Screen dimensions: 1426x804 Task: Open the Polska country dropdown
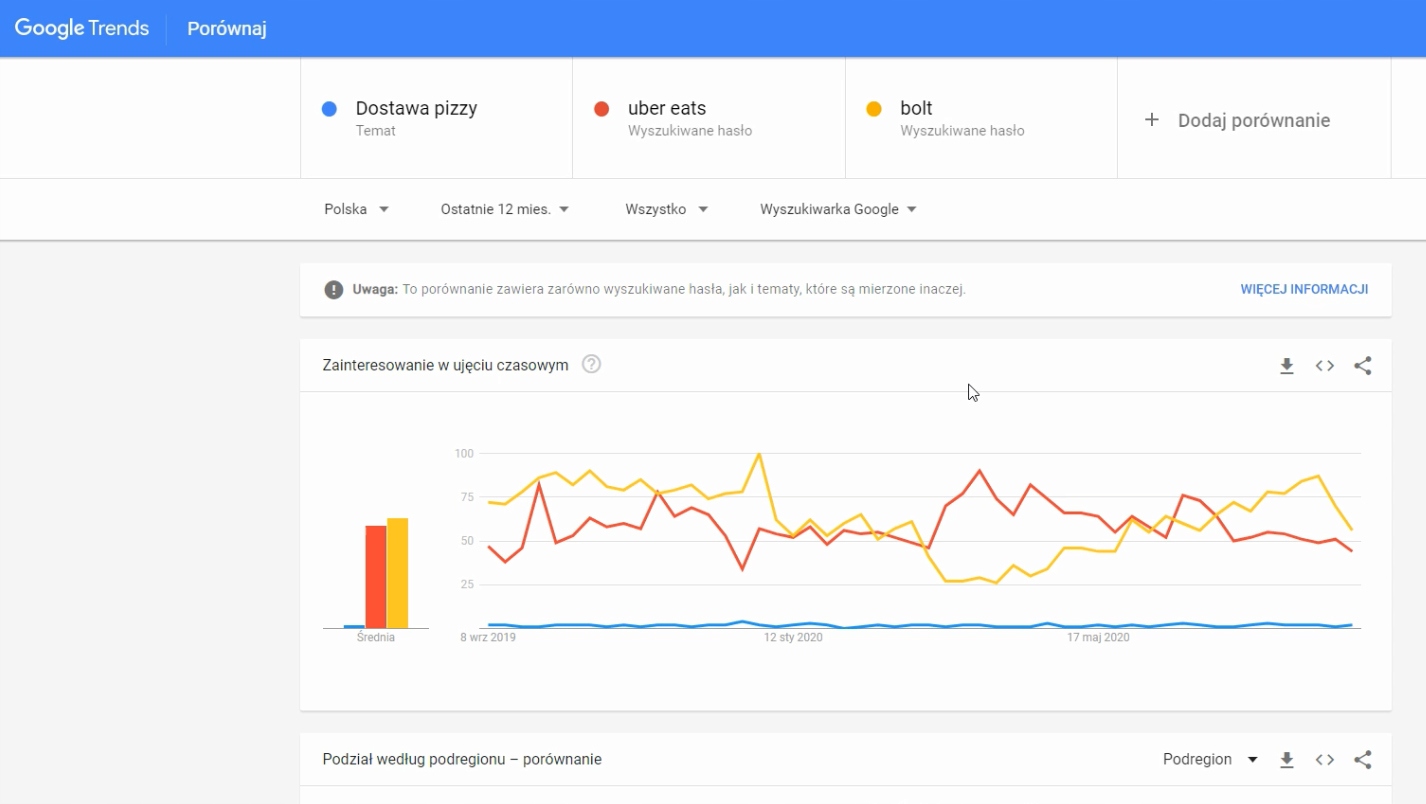point(357,209)
